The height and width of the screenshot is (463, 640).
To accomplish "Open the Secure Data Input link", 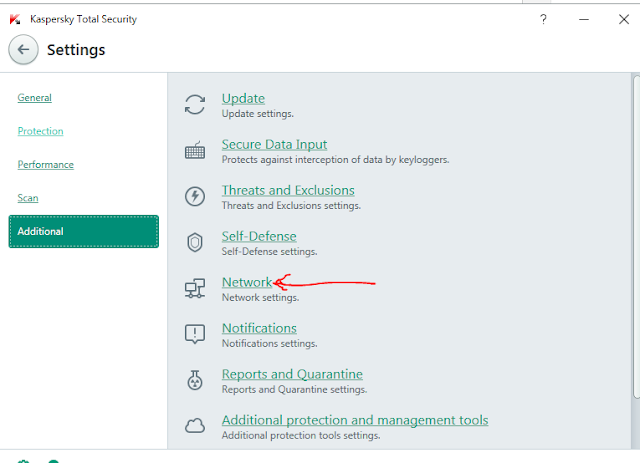I will click(x=274, y=144).
